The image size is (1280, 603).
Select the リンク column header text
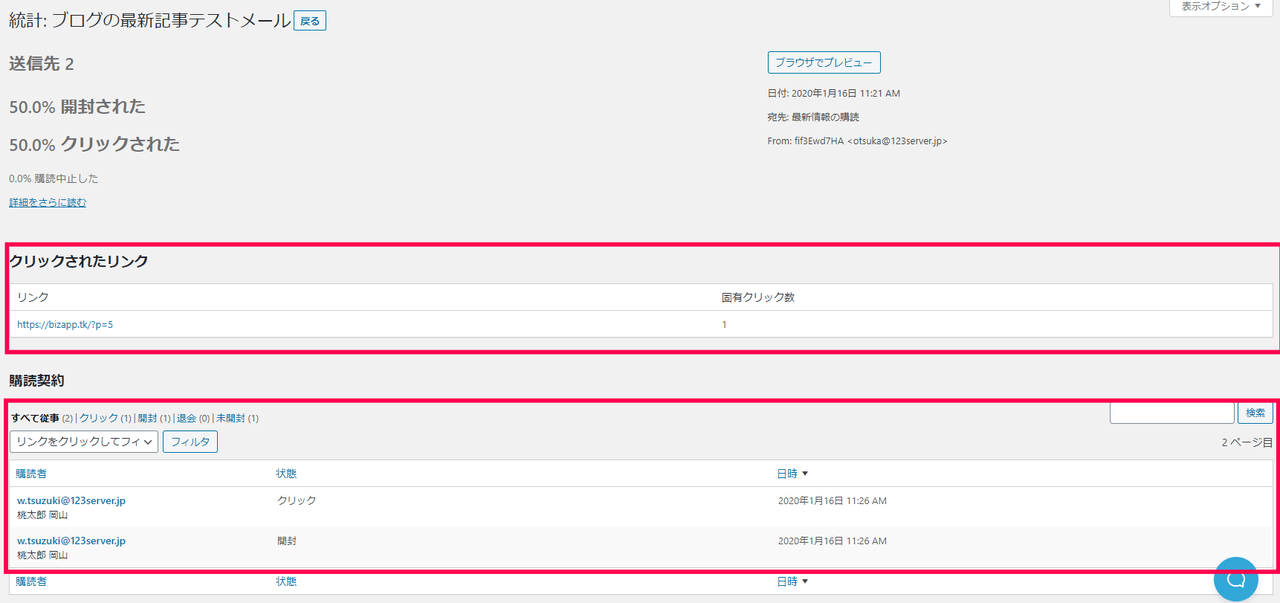pos(33,297)
